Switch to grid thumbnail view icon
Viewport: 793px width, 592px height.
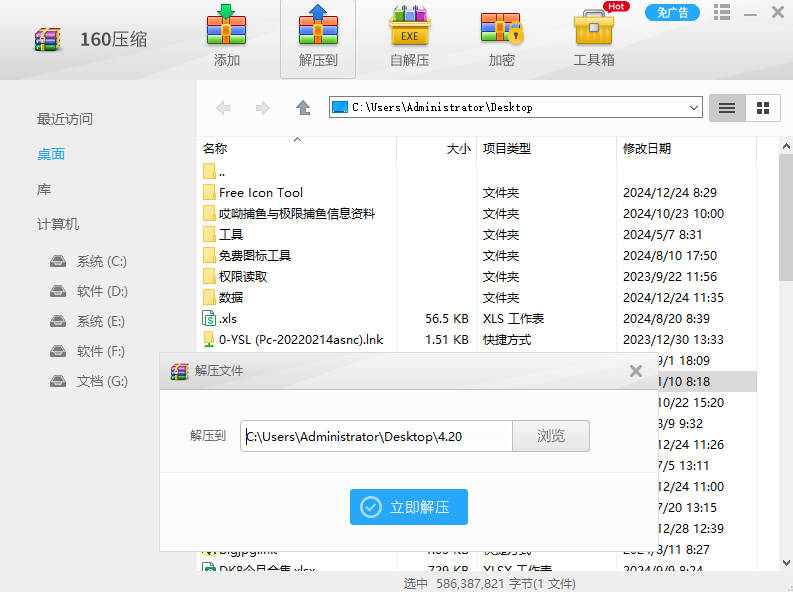tap(763, 108)
